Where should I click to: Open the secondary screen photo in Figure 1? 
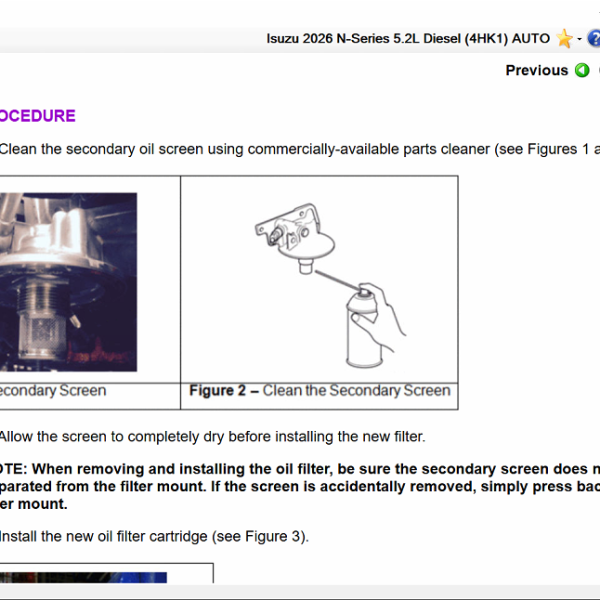coord(68,282)
